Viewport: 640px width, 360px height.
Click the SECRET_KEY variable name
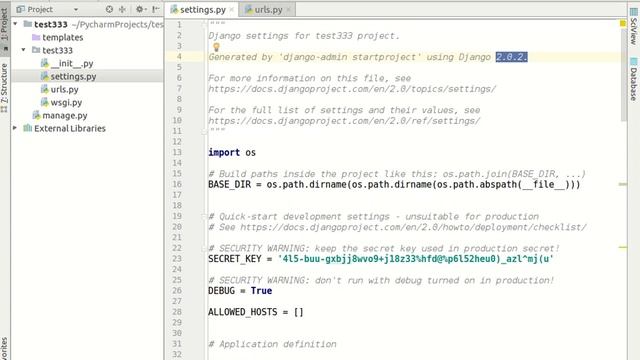pyautogui.click(x=235, y=259)
